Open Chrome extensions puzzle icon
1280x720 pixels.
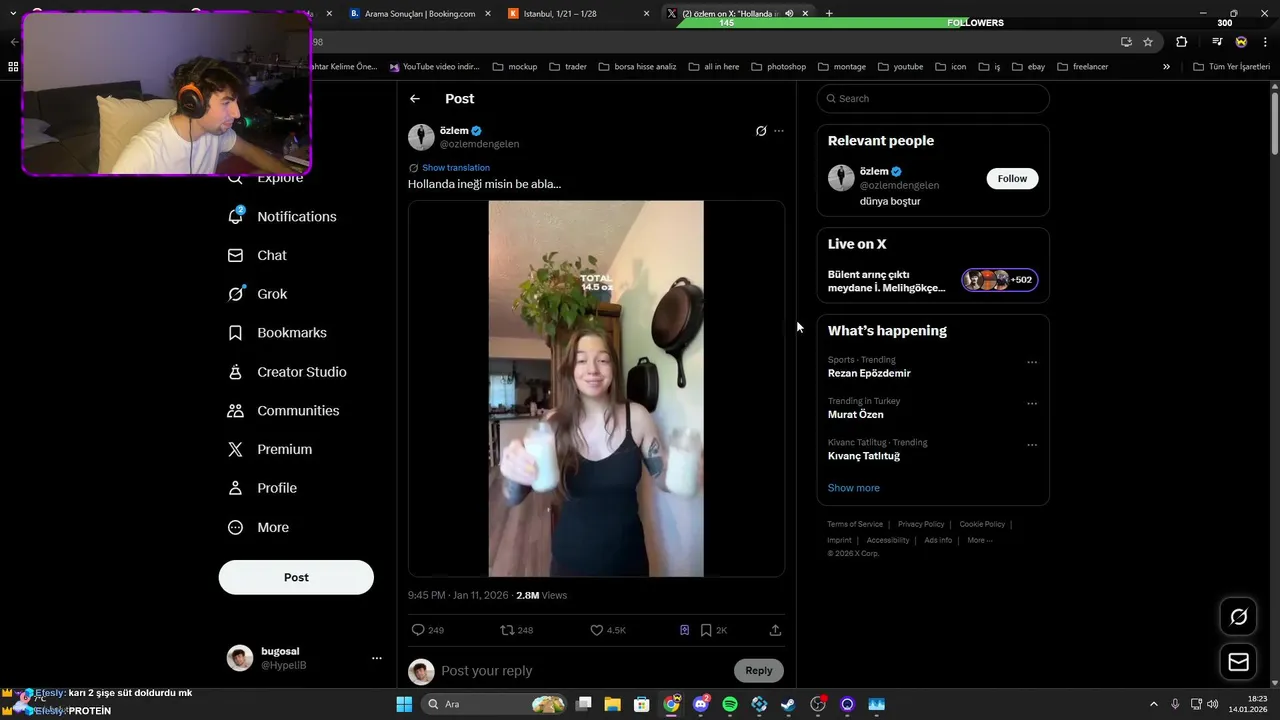coord(1182,42)
